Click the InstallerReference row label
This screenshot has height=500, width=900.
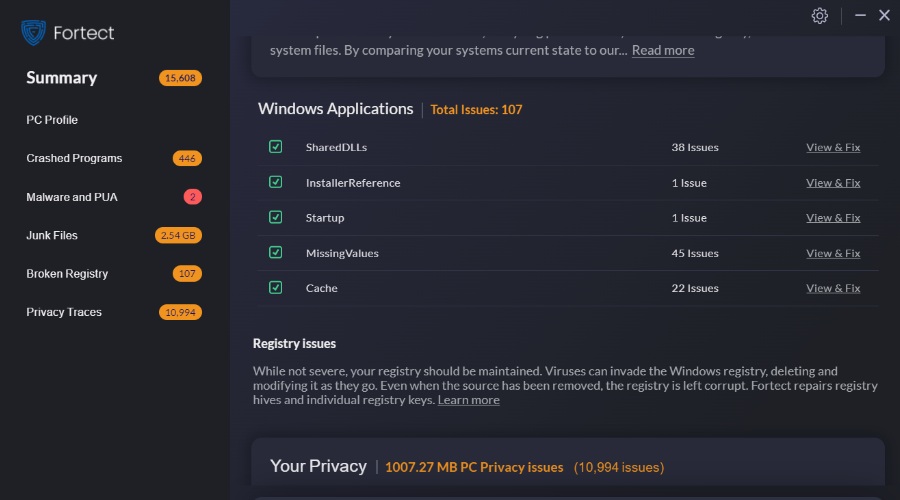[x=353, y=183]
